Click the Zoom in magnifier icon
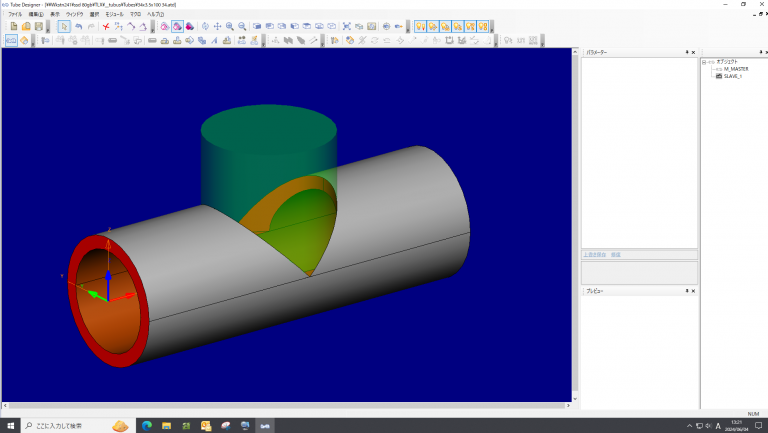This screenshot has width=768, height=433. (230, 26)
